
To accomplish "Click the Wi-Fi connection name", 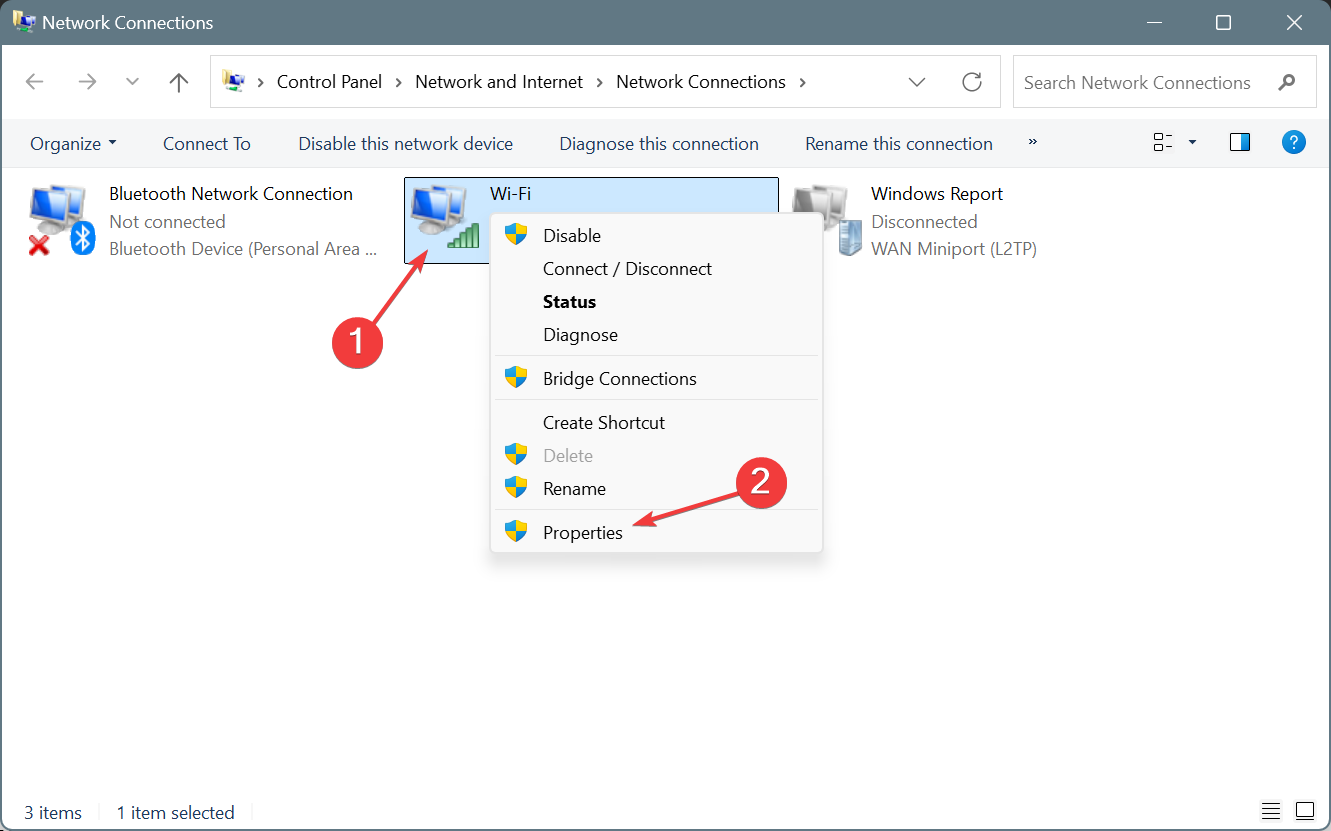I will (510, 194).
